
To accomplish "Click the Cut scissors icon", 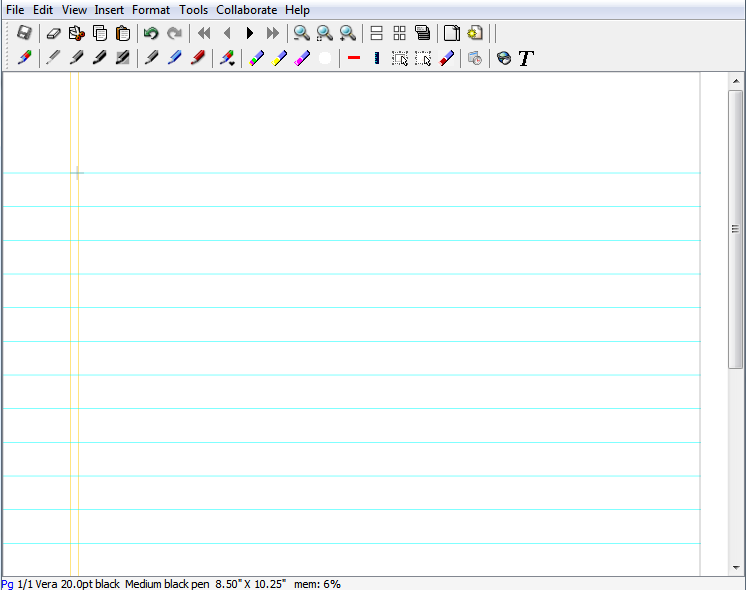I will tap(77, 33).
